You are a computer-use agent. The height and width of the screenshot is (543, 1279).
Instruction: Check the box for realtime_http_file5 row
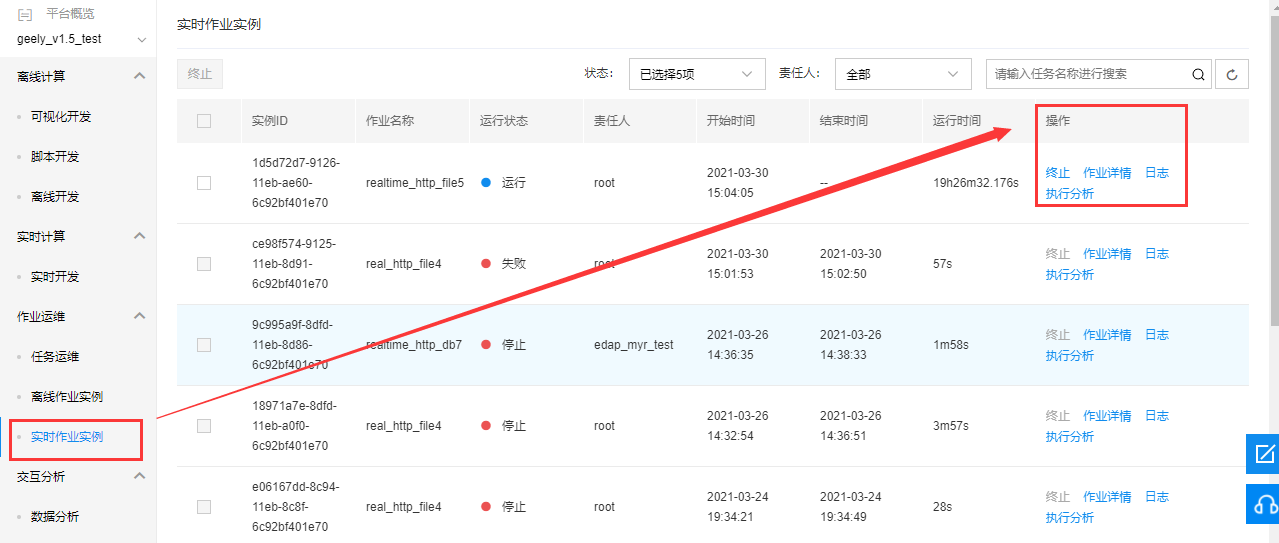click(x=204, y=183)
